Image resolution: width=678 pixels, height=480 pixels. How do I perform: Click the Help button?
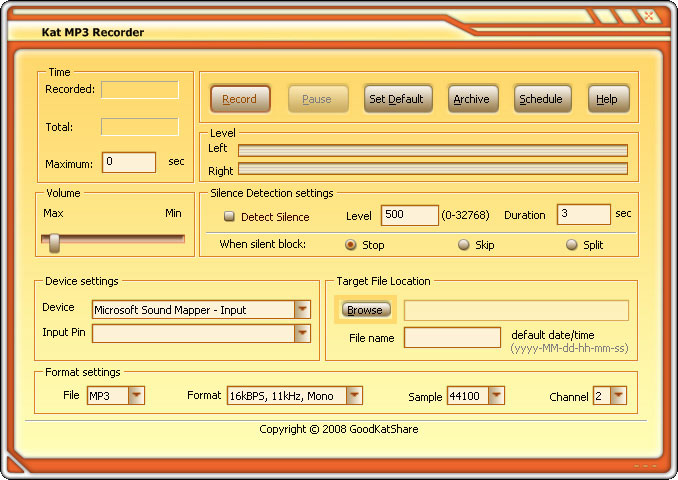point(607,99)
